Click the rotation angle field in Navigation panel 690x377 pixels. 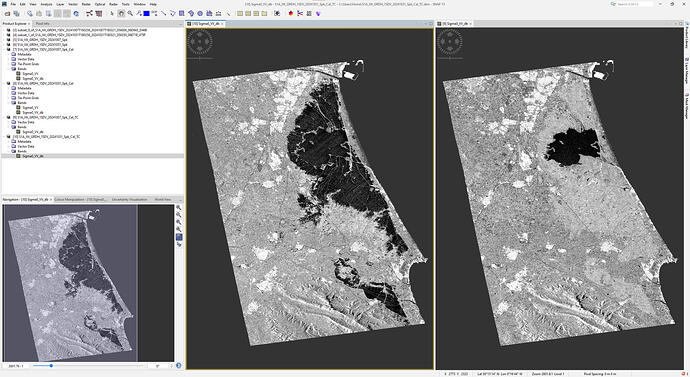click(x=159, y=366)
